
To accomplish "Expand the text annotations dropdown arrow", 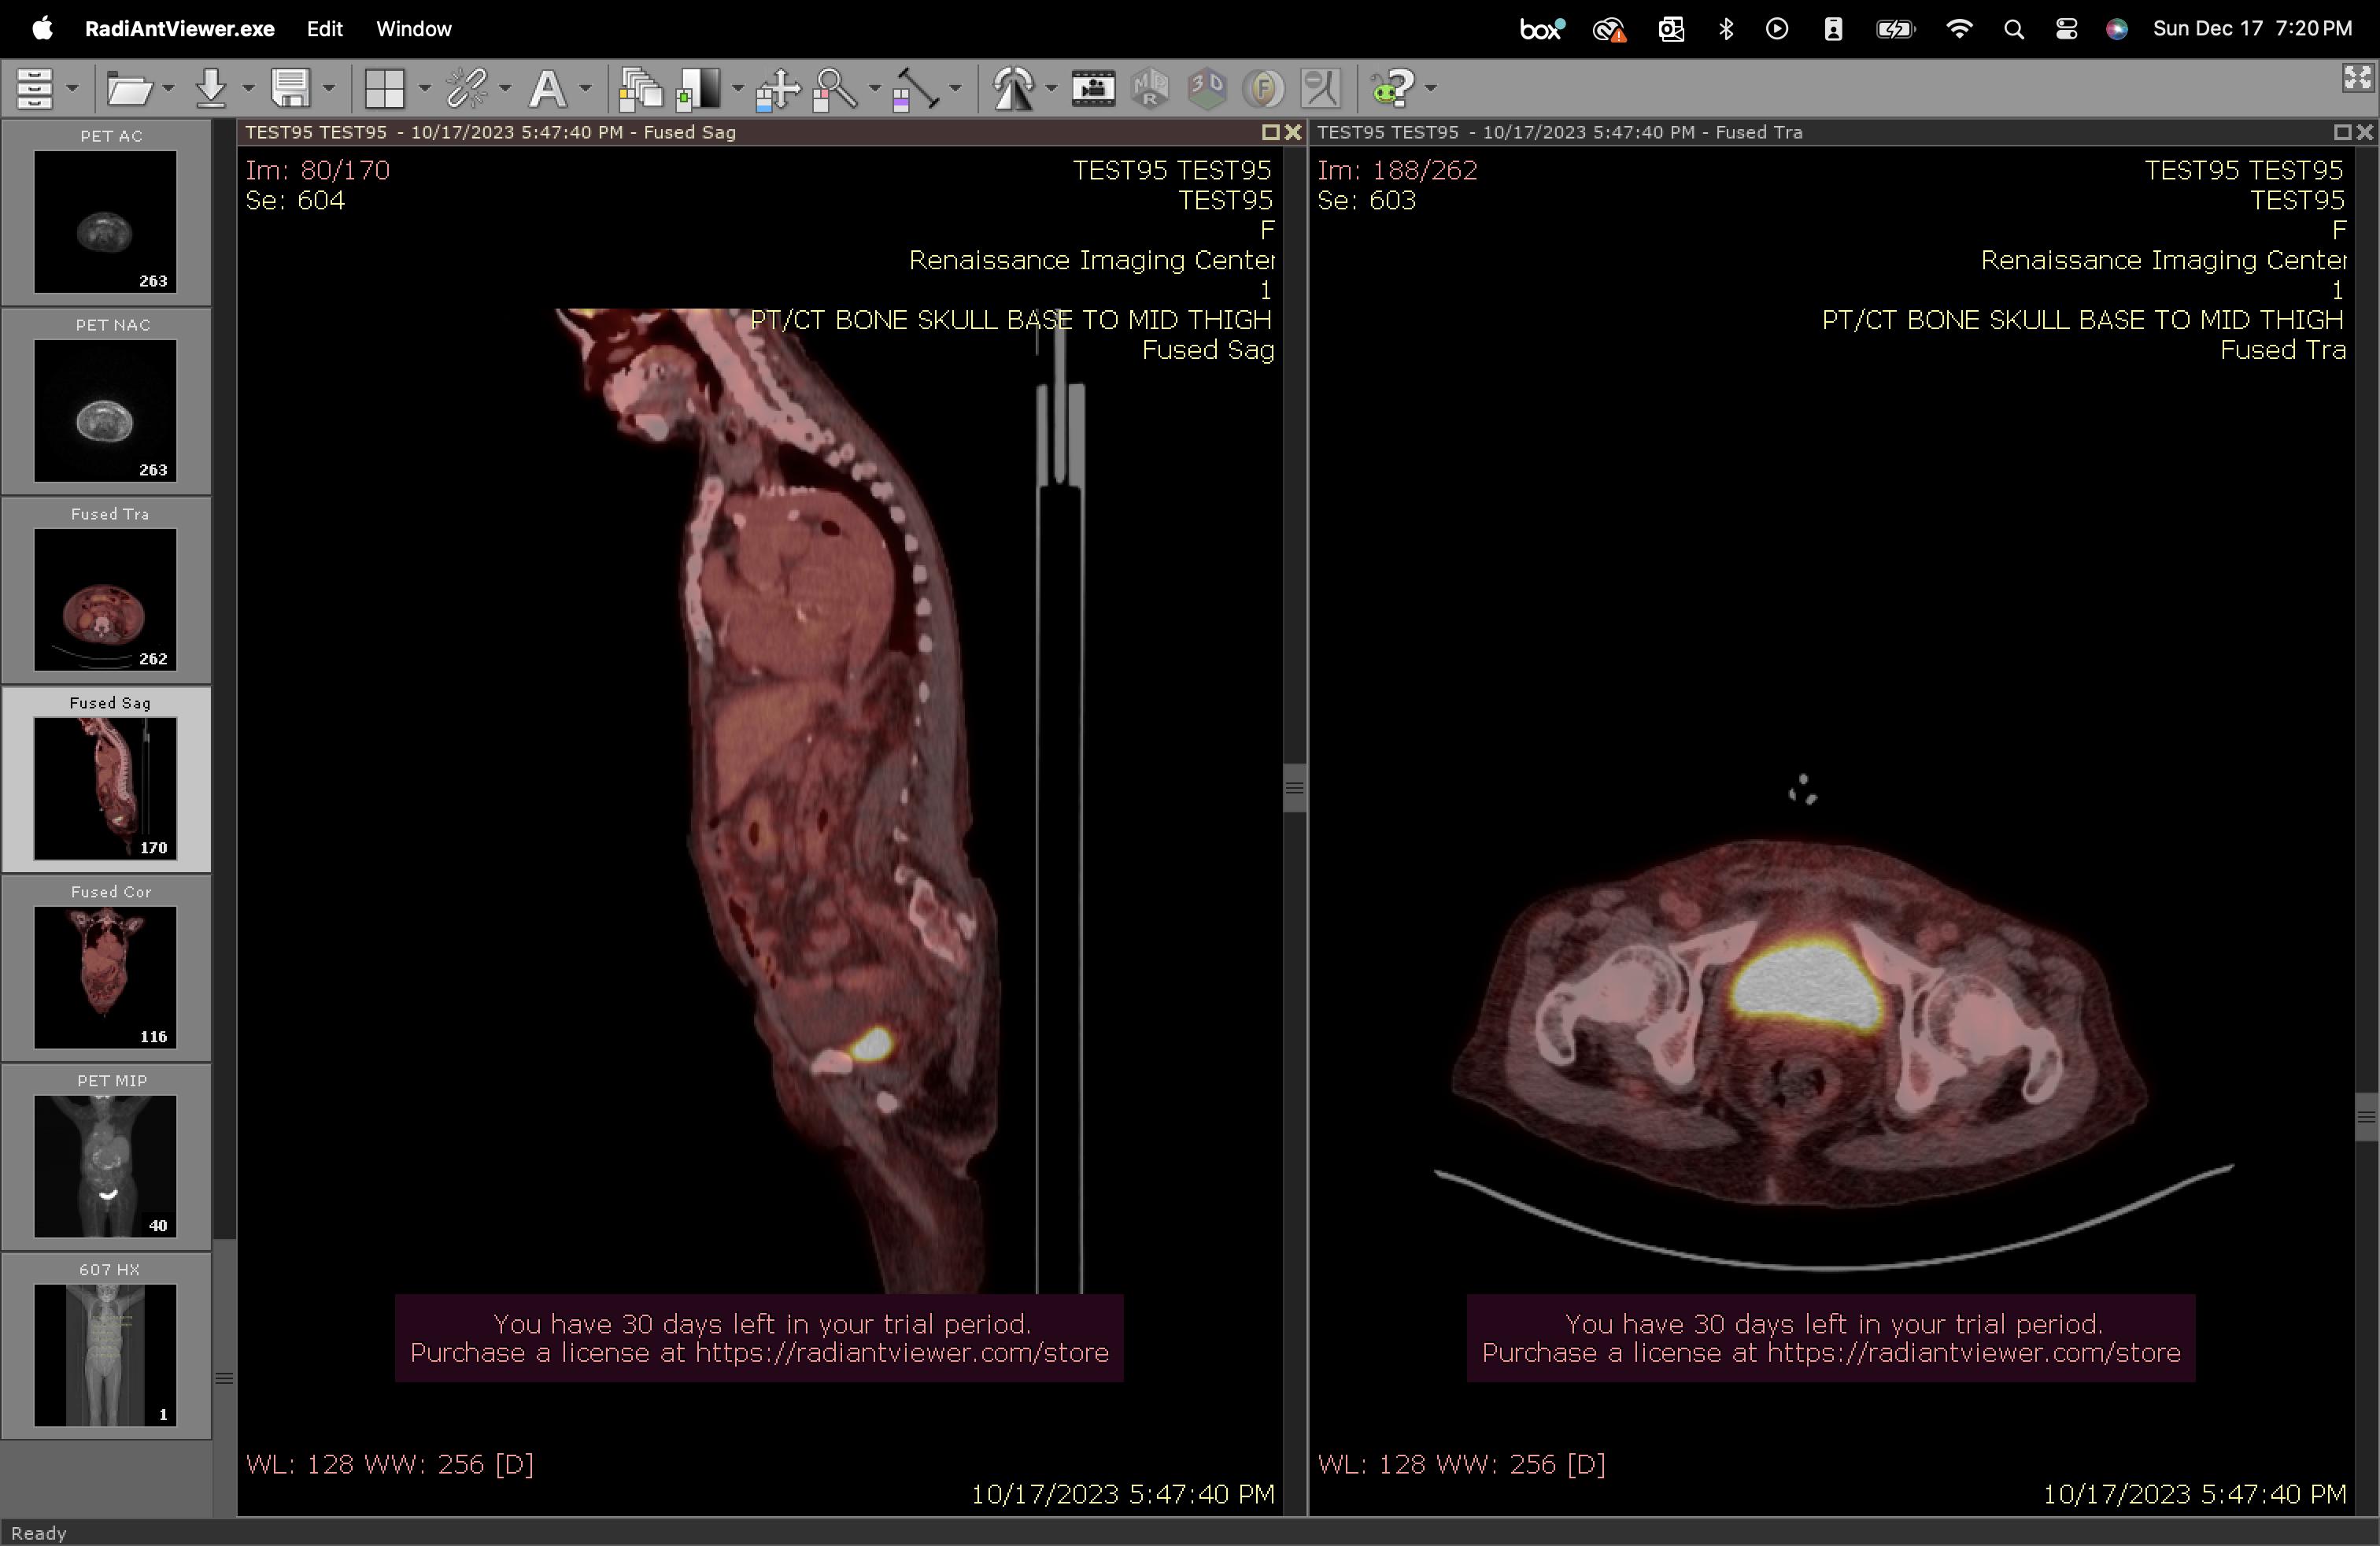I will 586,89.
